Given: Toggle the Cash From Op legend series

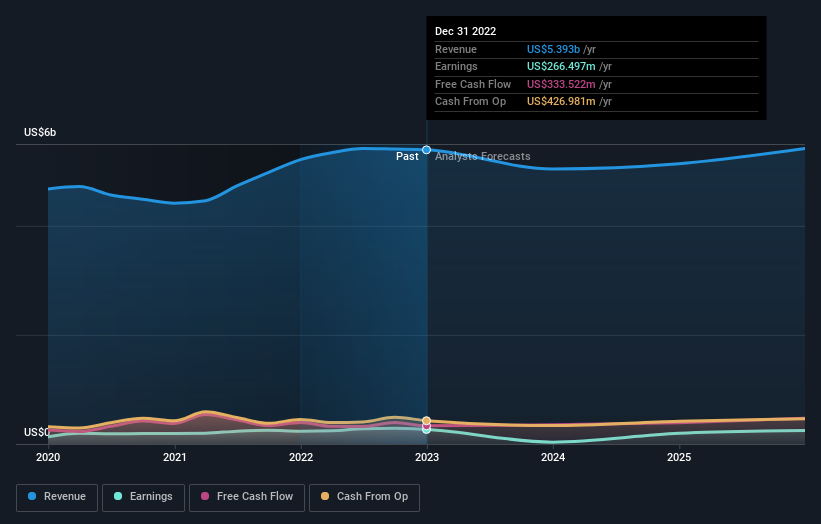Looking at the screenshot, I should click(364, 497).
